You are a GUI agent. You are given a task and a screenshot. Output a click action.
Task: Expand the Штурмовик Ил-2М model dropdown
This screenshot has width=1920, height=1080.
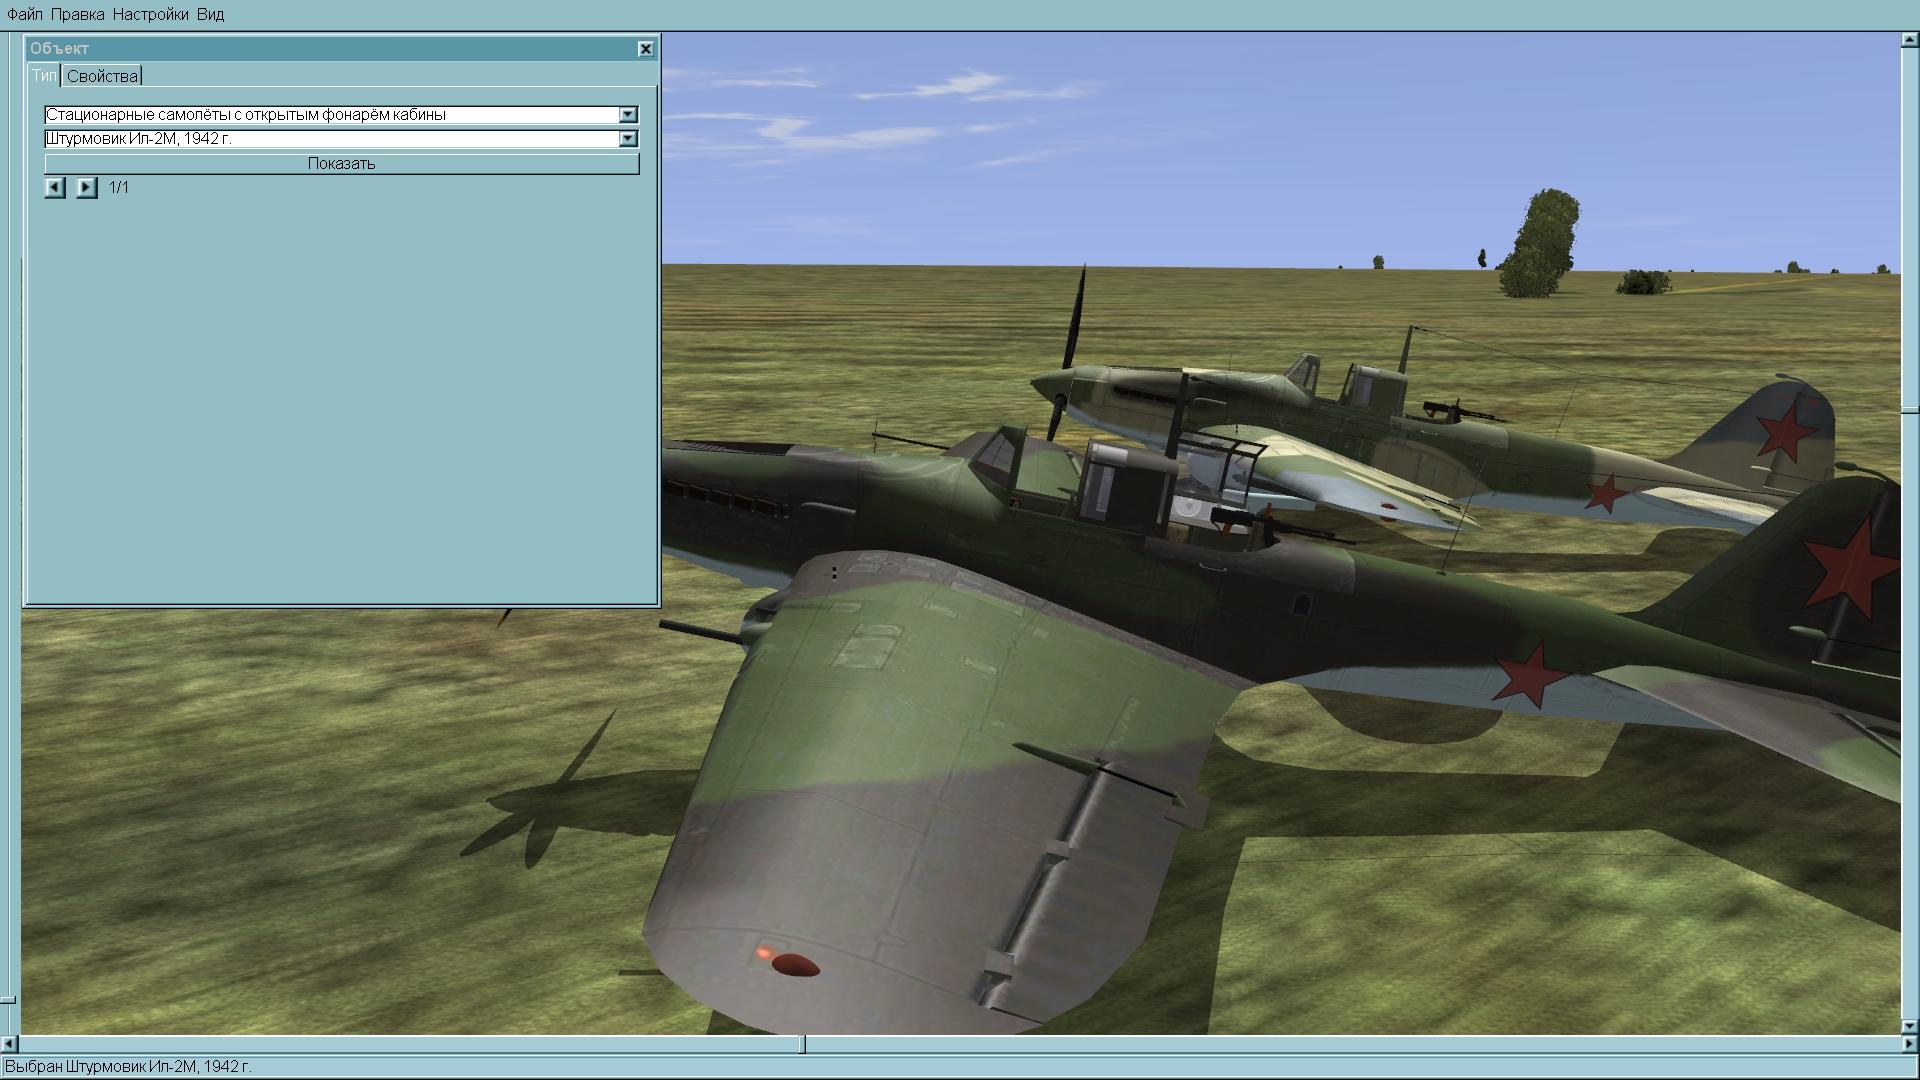click(x=628, y=139)
